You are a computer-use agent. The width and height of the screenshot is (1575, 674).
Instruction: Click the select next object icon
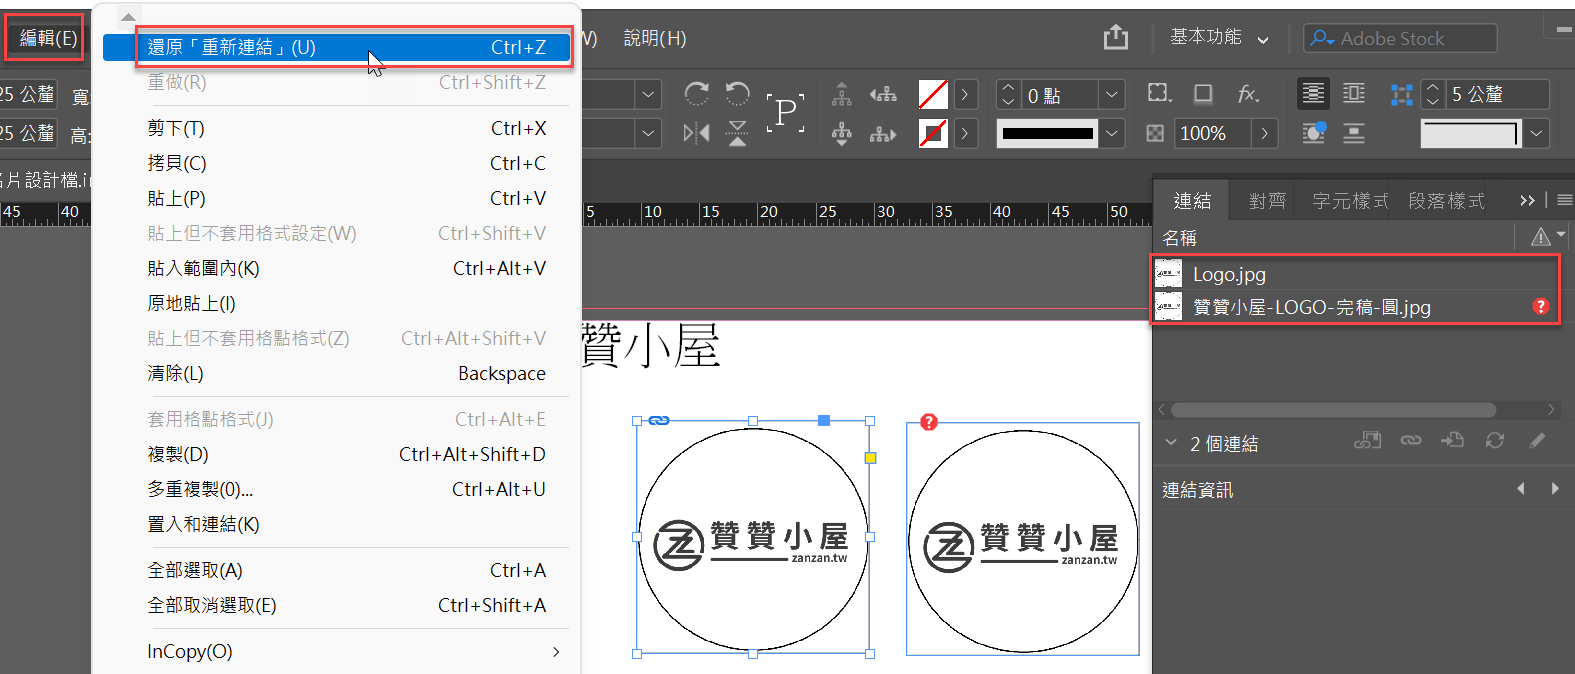[x=883, y=133]
